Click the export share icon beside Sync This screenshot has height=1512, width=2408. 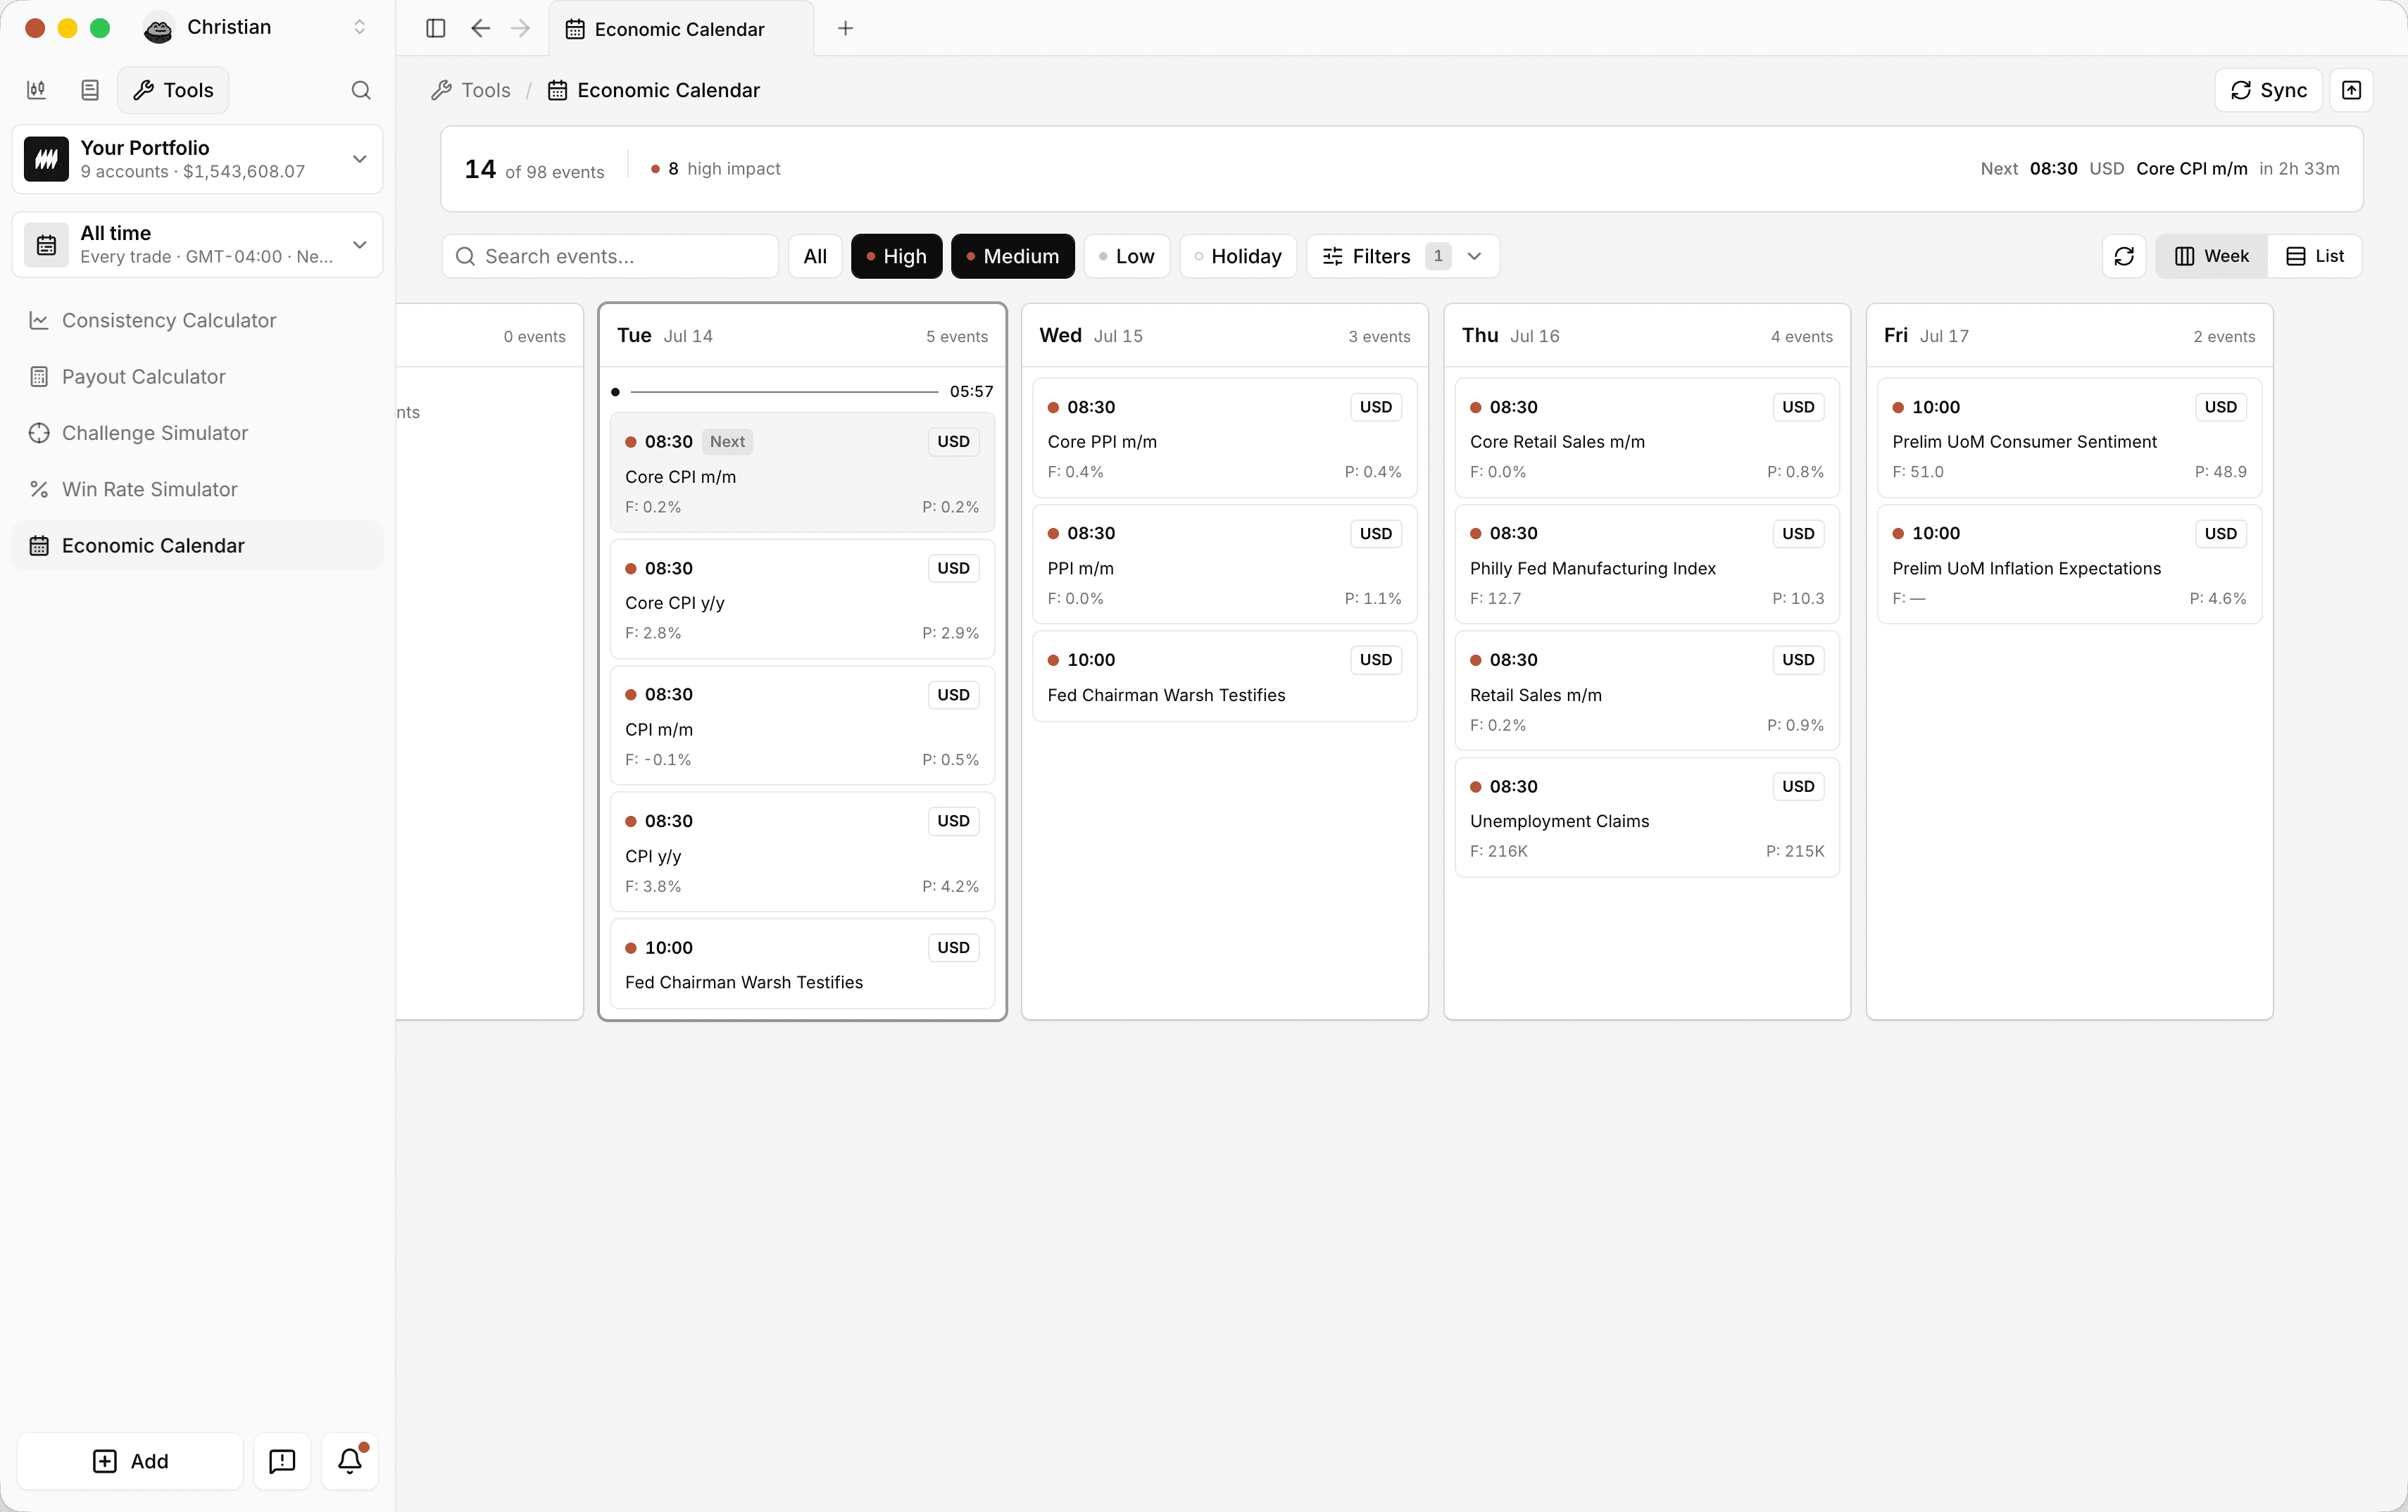point(2351,90)
